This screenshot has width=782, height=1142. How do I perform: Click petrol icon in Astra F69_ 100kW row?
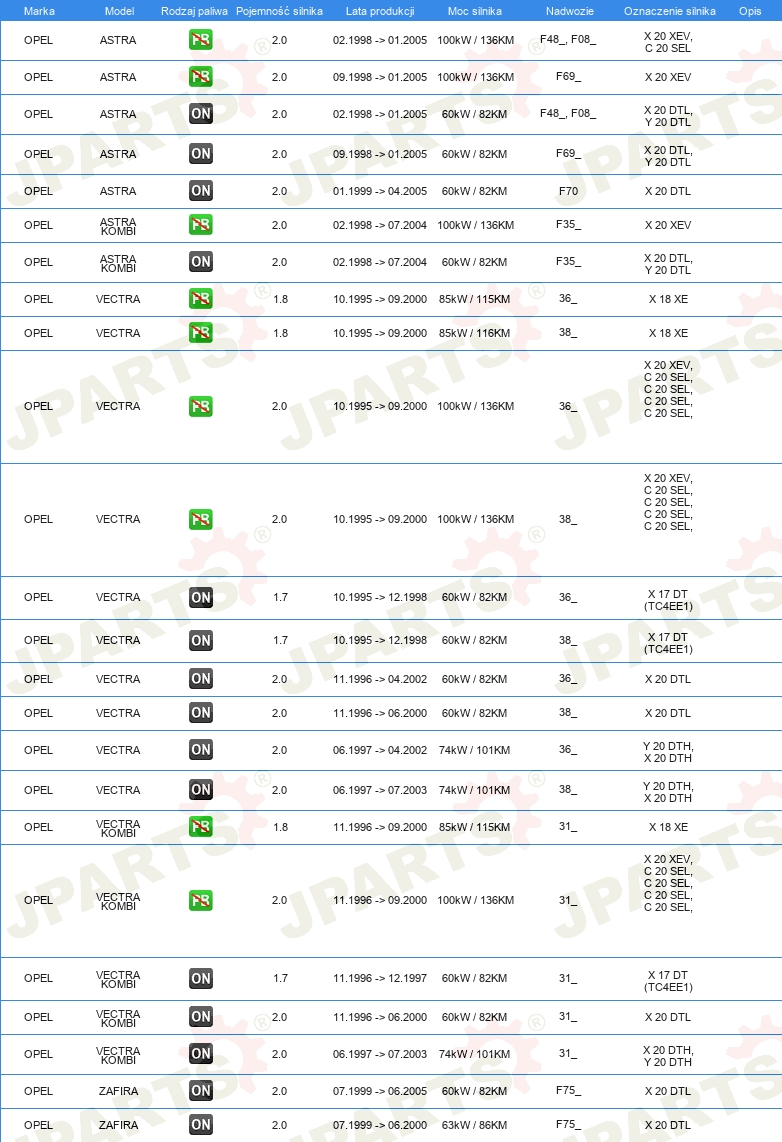point(200,76)
